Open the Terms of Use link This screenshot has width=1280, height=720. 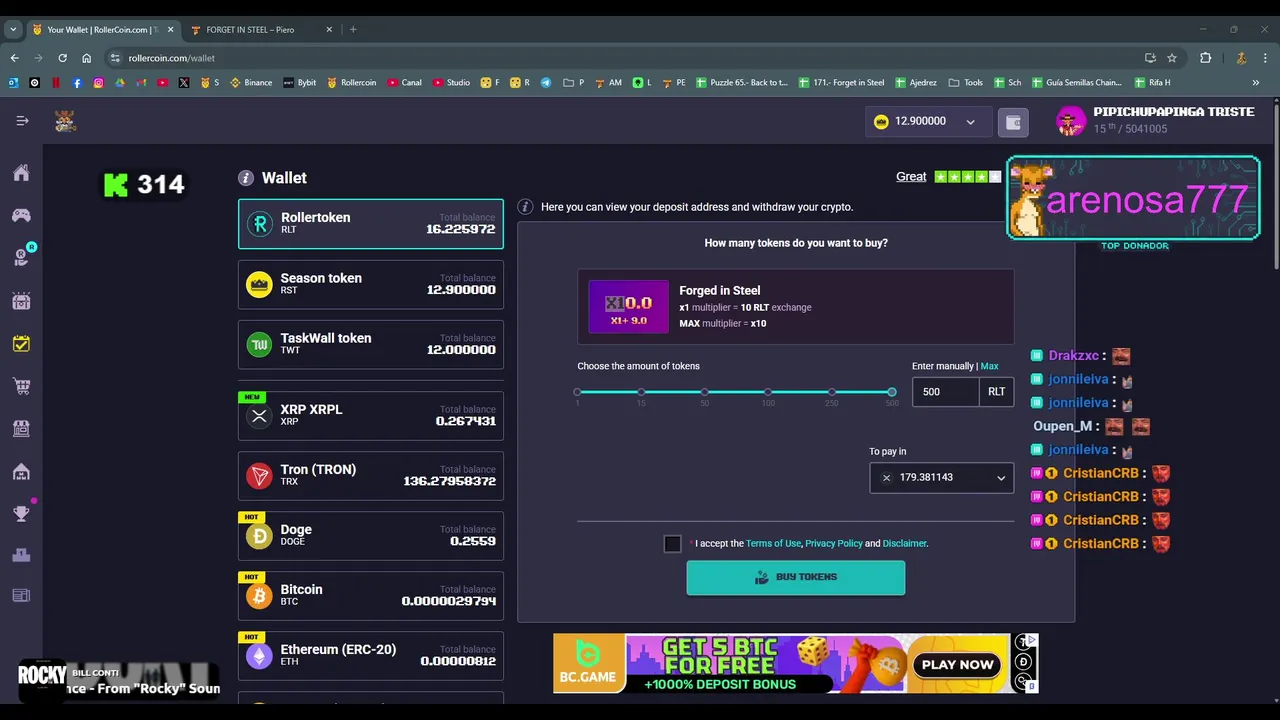[773, 544]
